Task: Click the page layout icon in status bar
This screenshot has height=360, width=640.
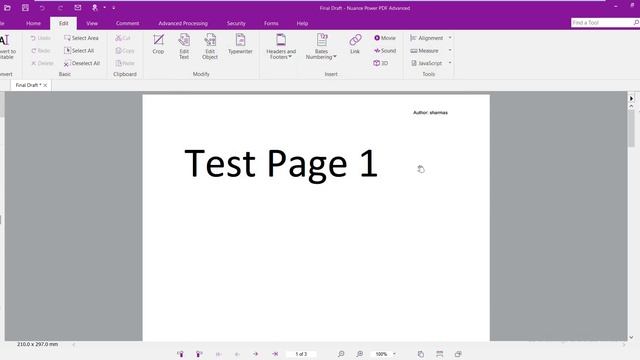Action: click(440, 354)
